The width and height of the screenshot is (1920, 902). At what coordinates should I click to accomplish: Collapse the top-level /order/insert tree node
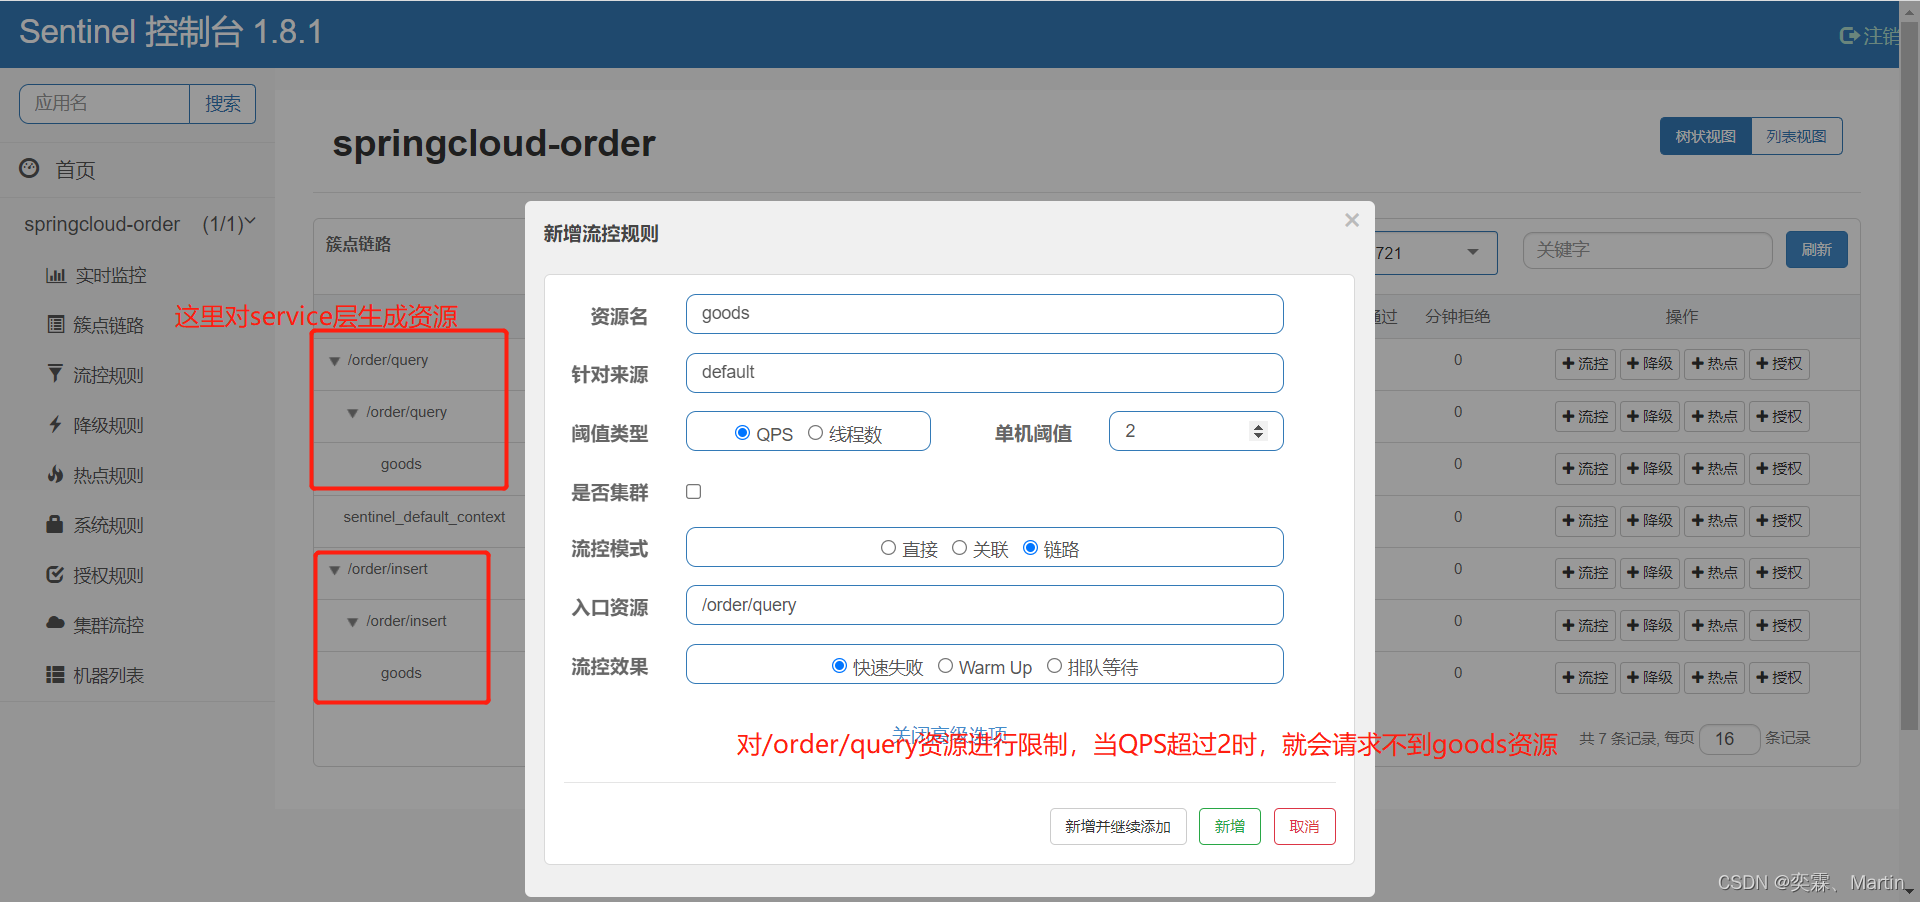click(335, 570)
